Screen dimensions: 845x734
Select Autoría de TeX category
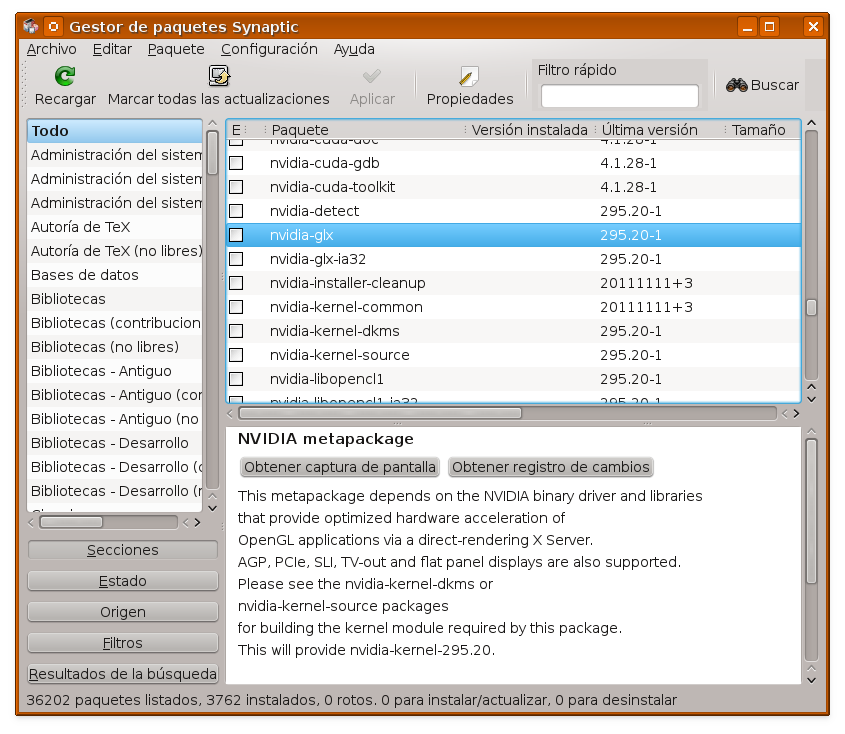(115, 227)
